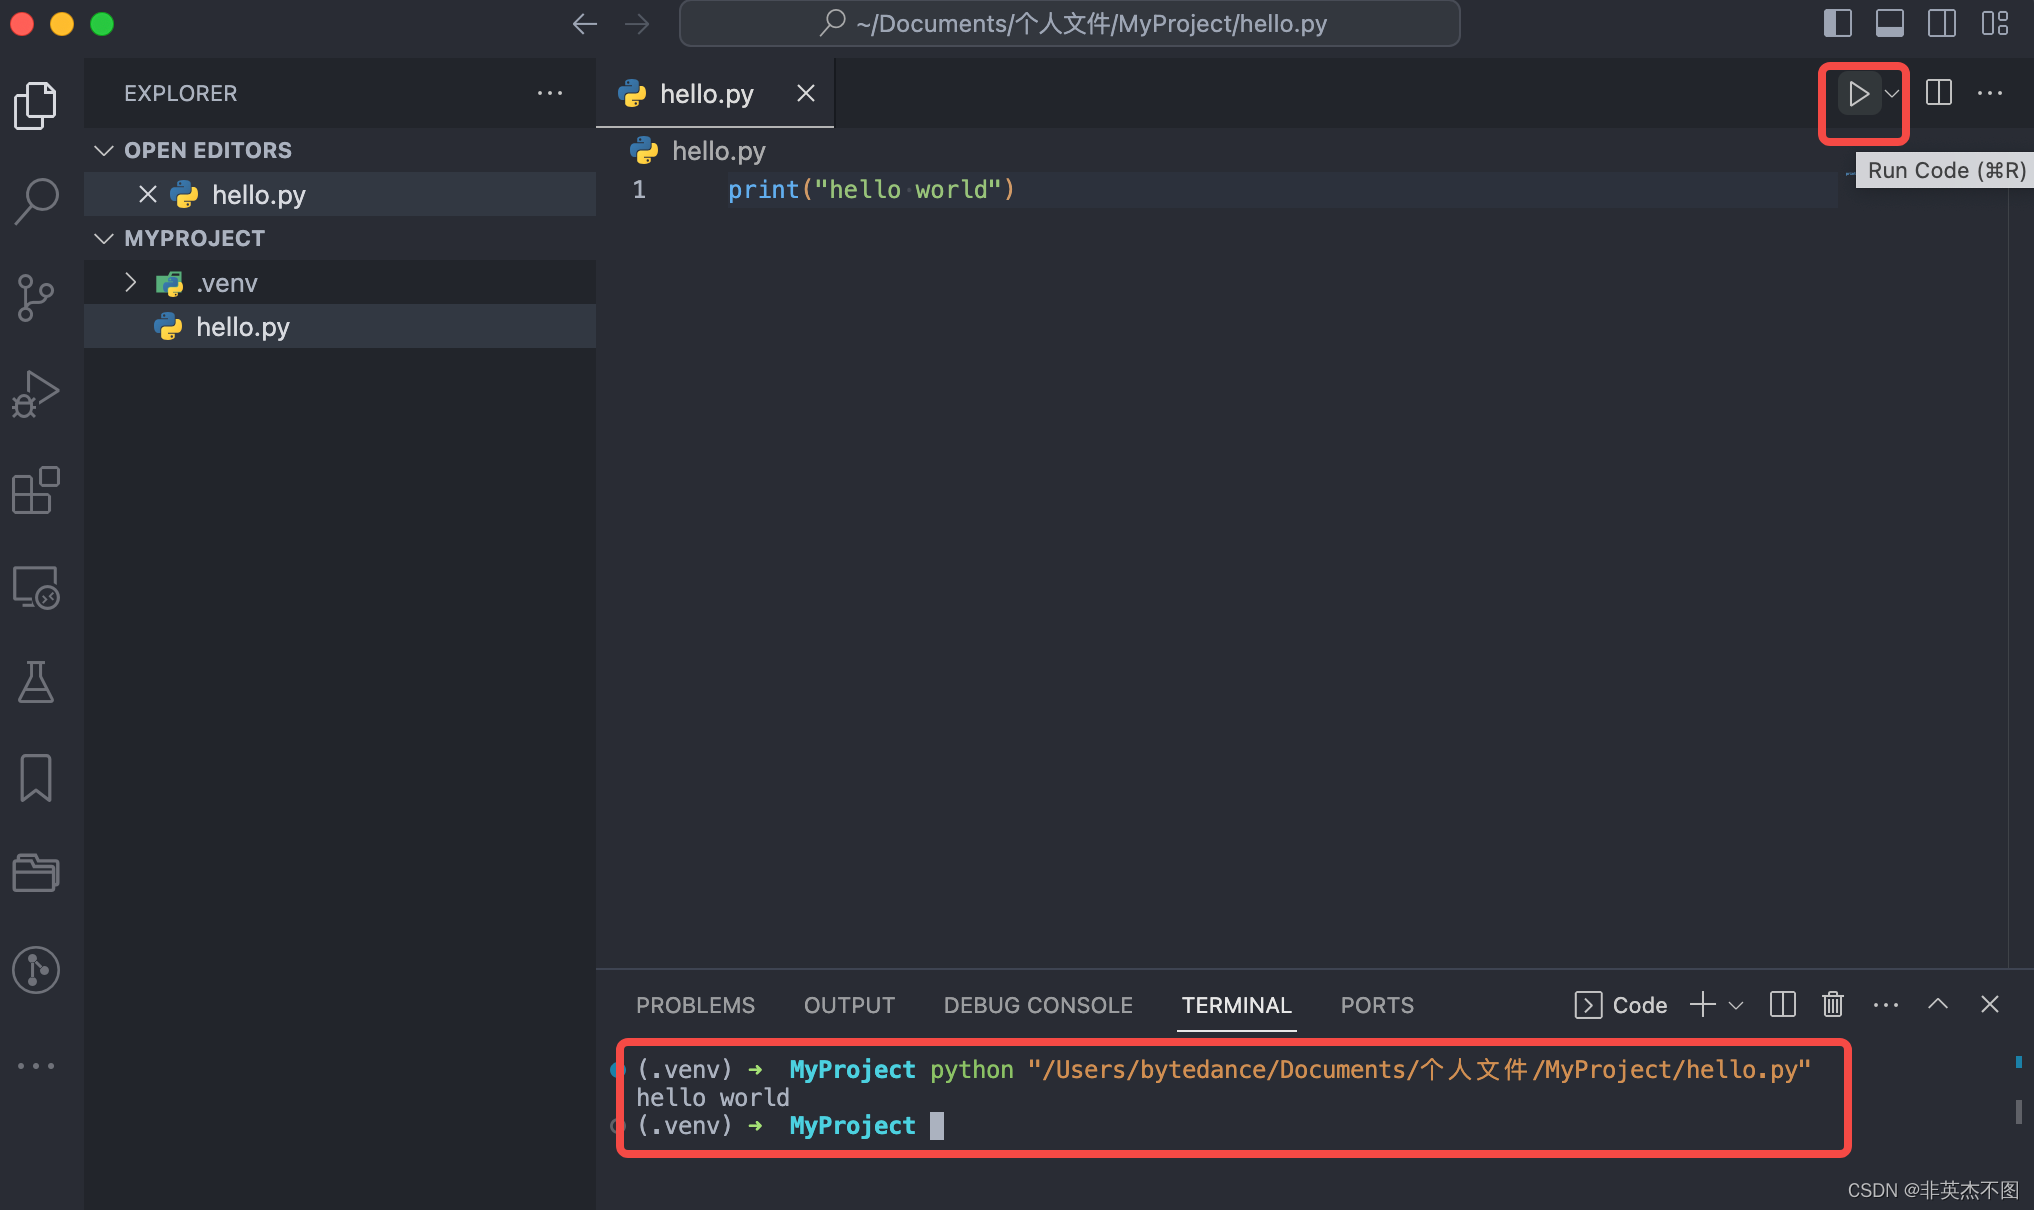Collapse the OPEN EDITORS section
Screen dimensions: 2034x1210
[104, 150]
